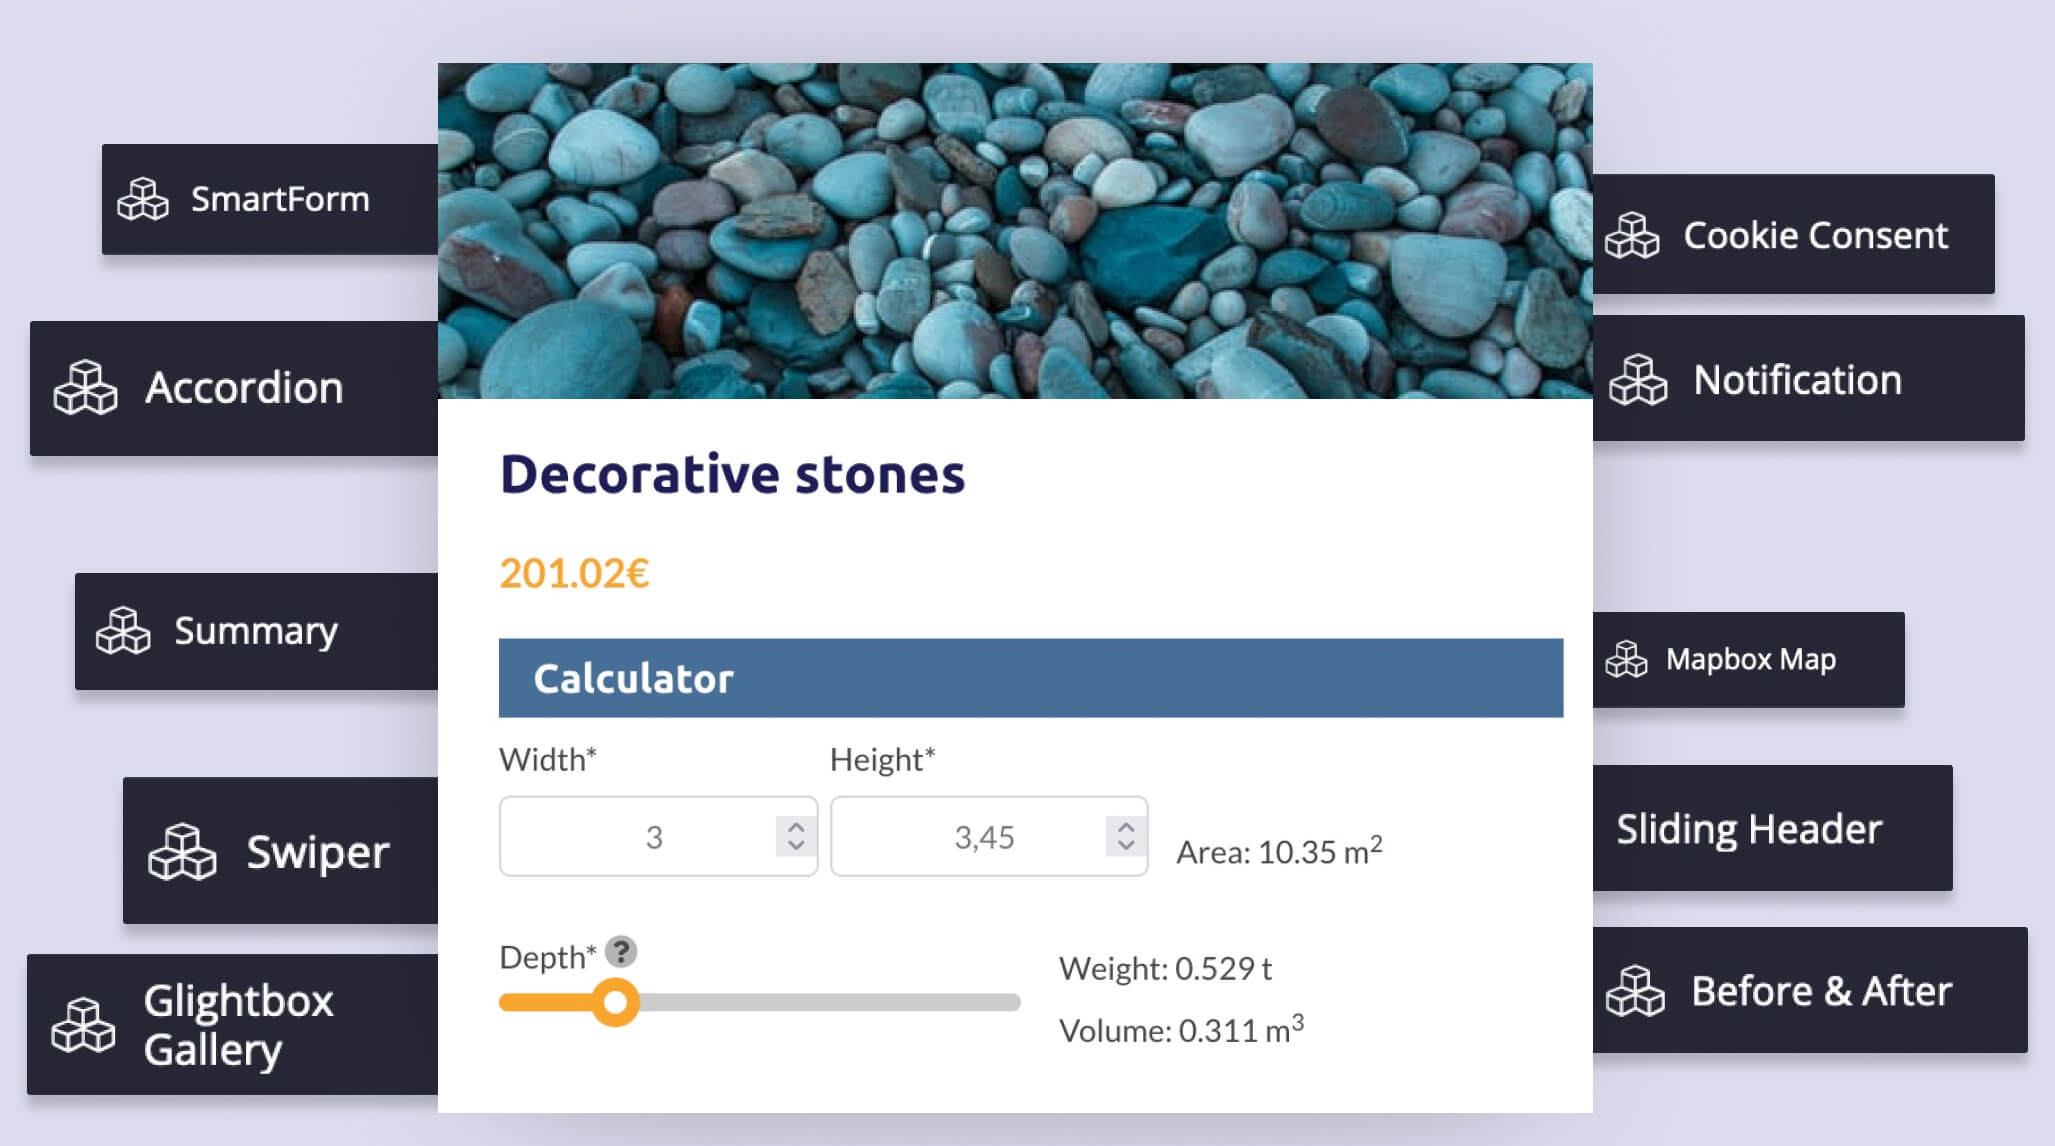Open the Sliding Header element
The height and width of the screenshot is (1146, 2055).
point(1771,828)
